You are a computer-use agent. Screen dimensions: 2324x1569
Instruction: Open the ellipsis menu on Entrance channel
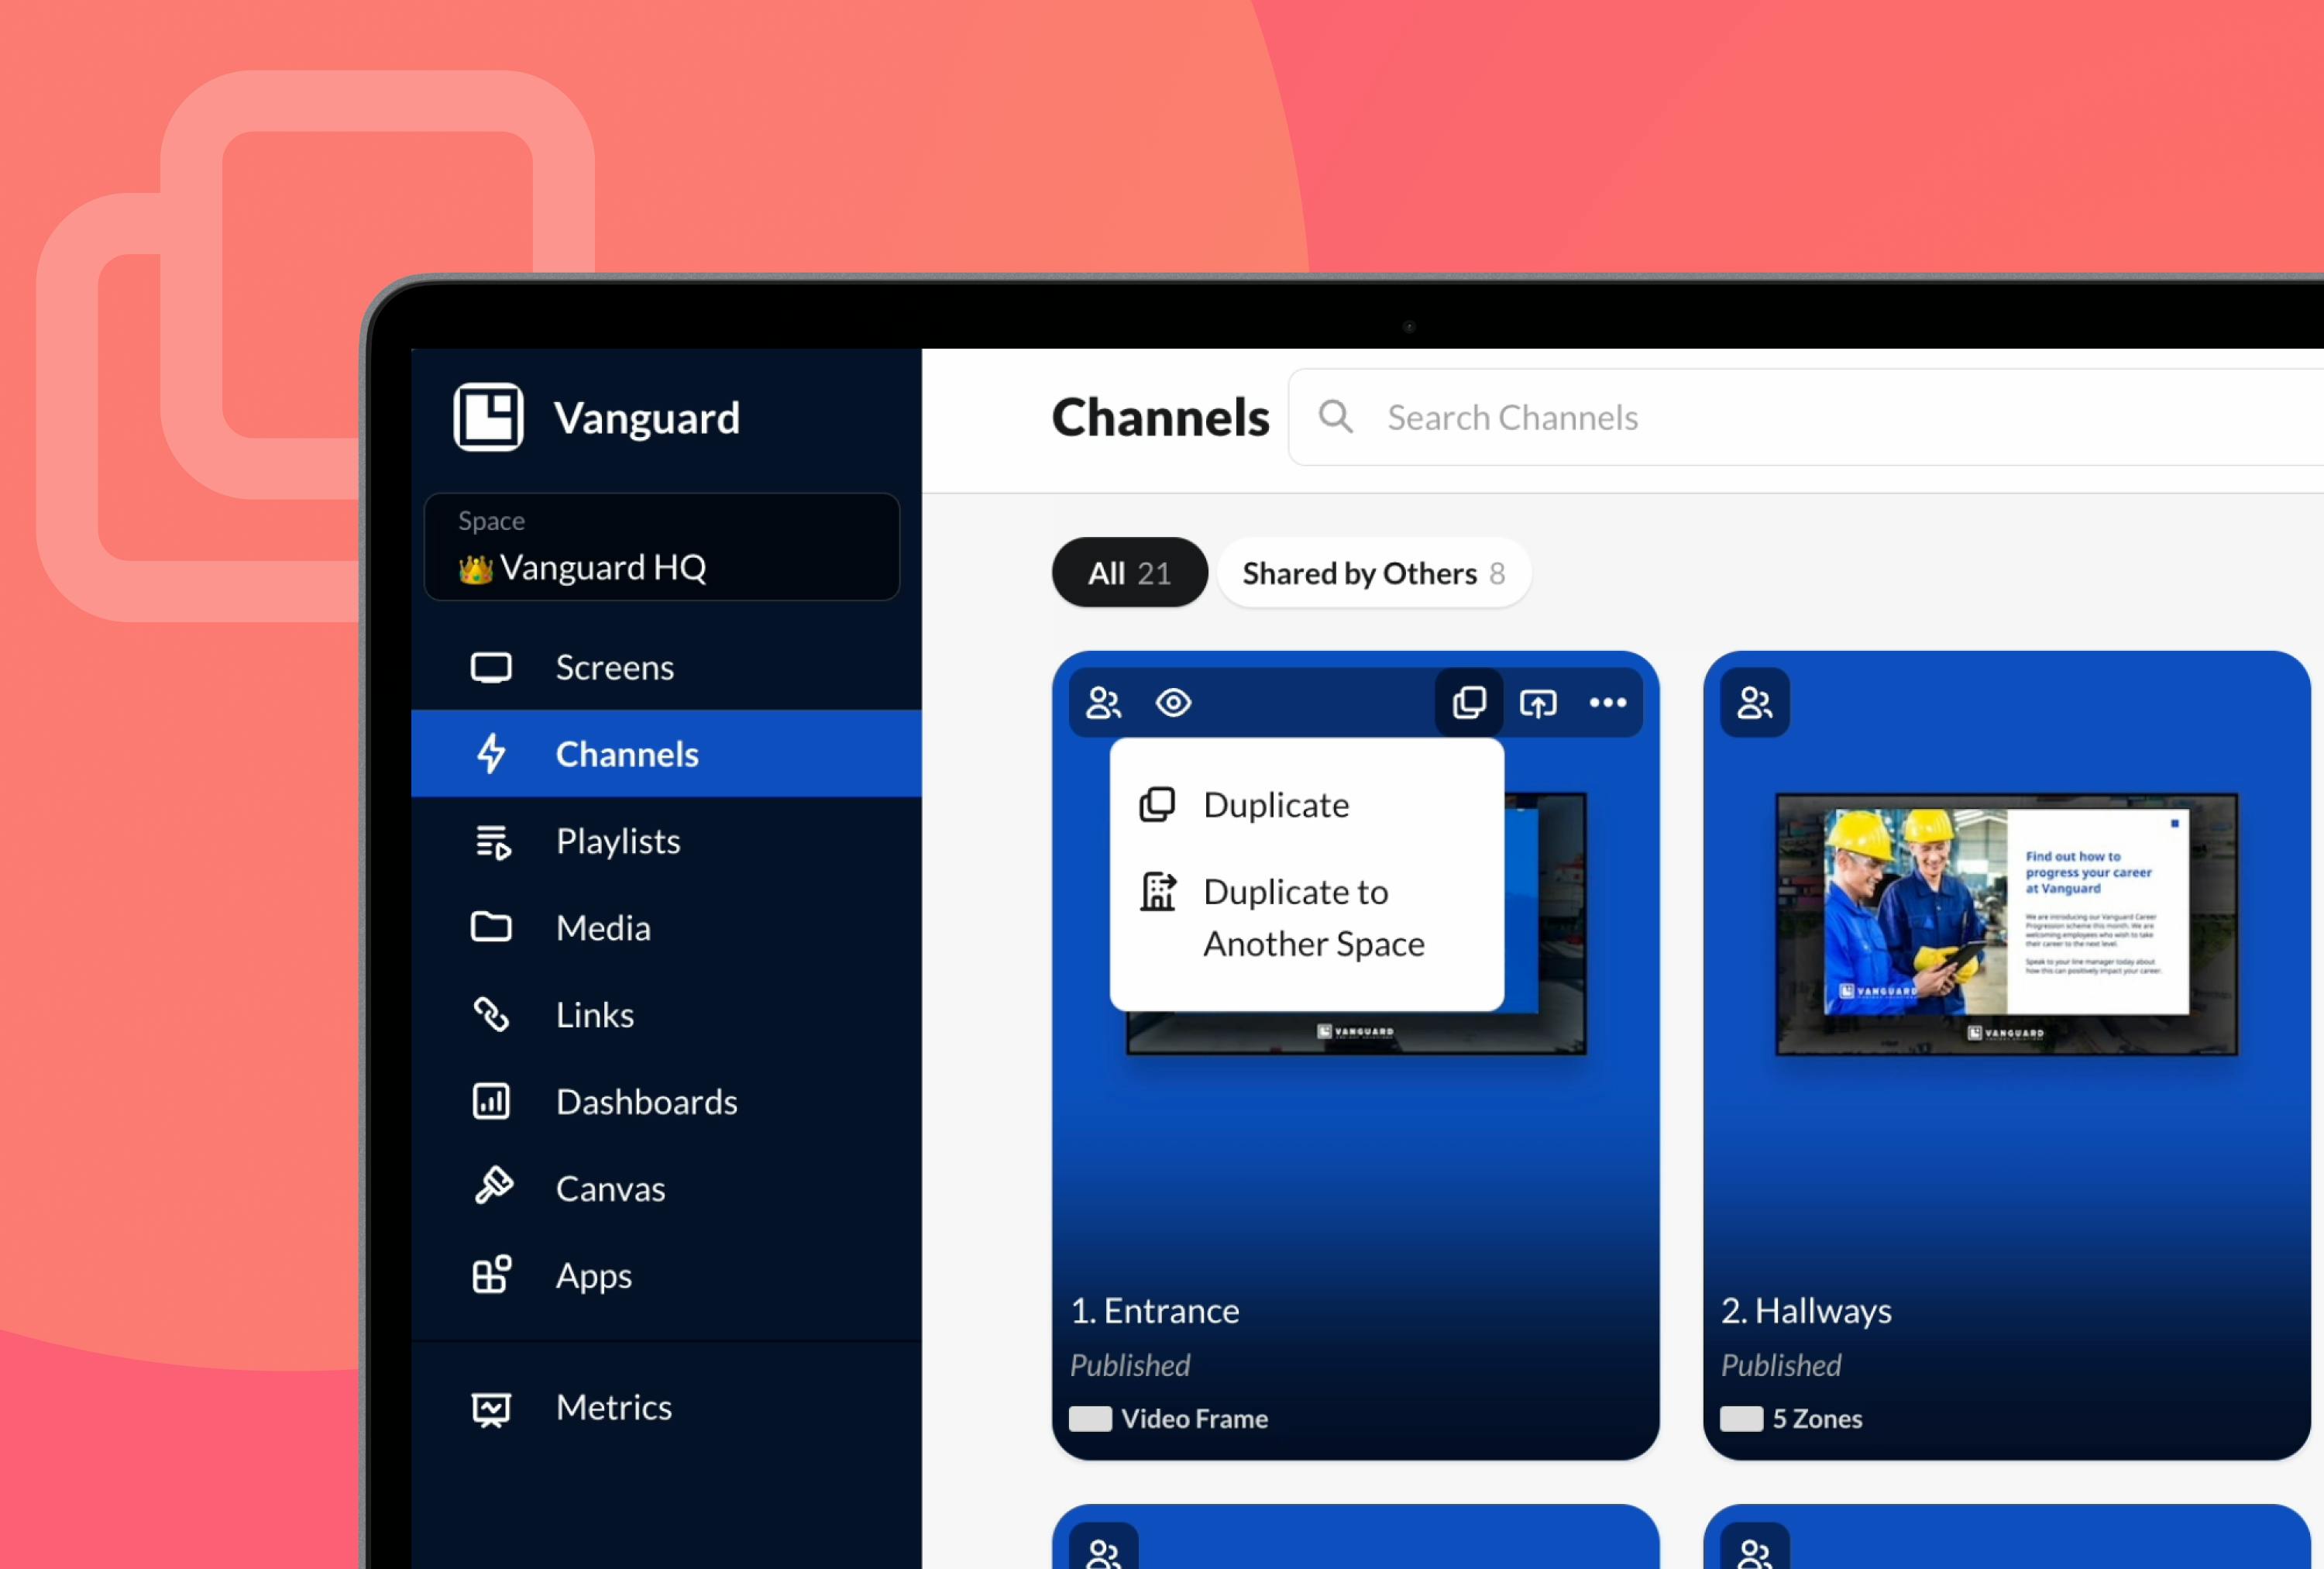(x=1607, y=703)
